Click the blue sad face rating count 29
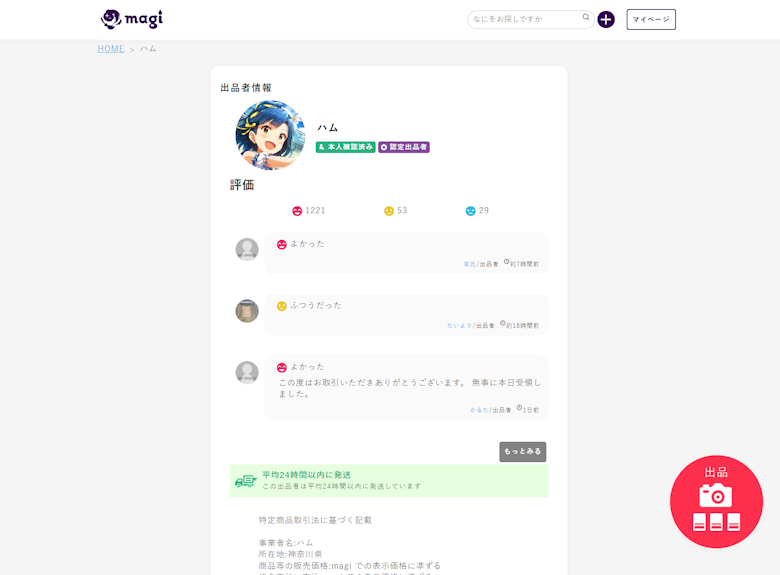This screenshot has height=575, width=780. pos(477,211)
